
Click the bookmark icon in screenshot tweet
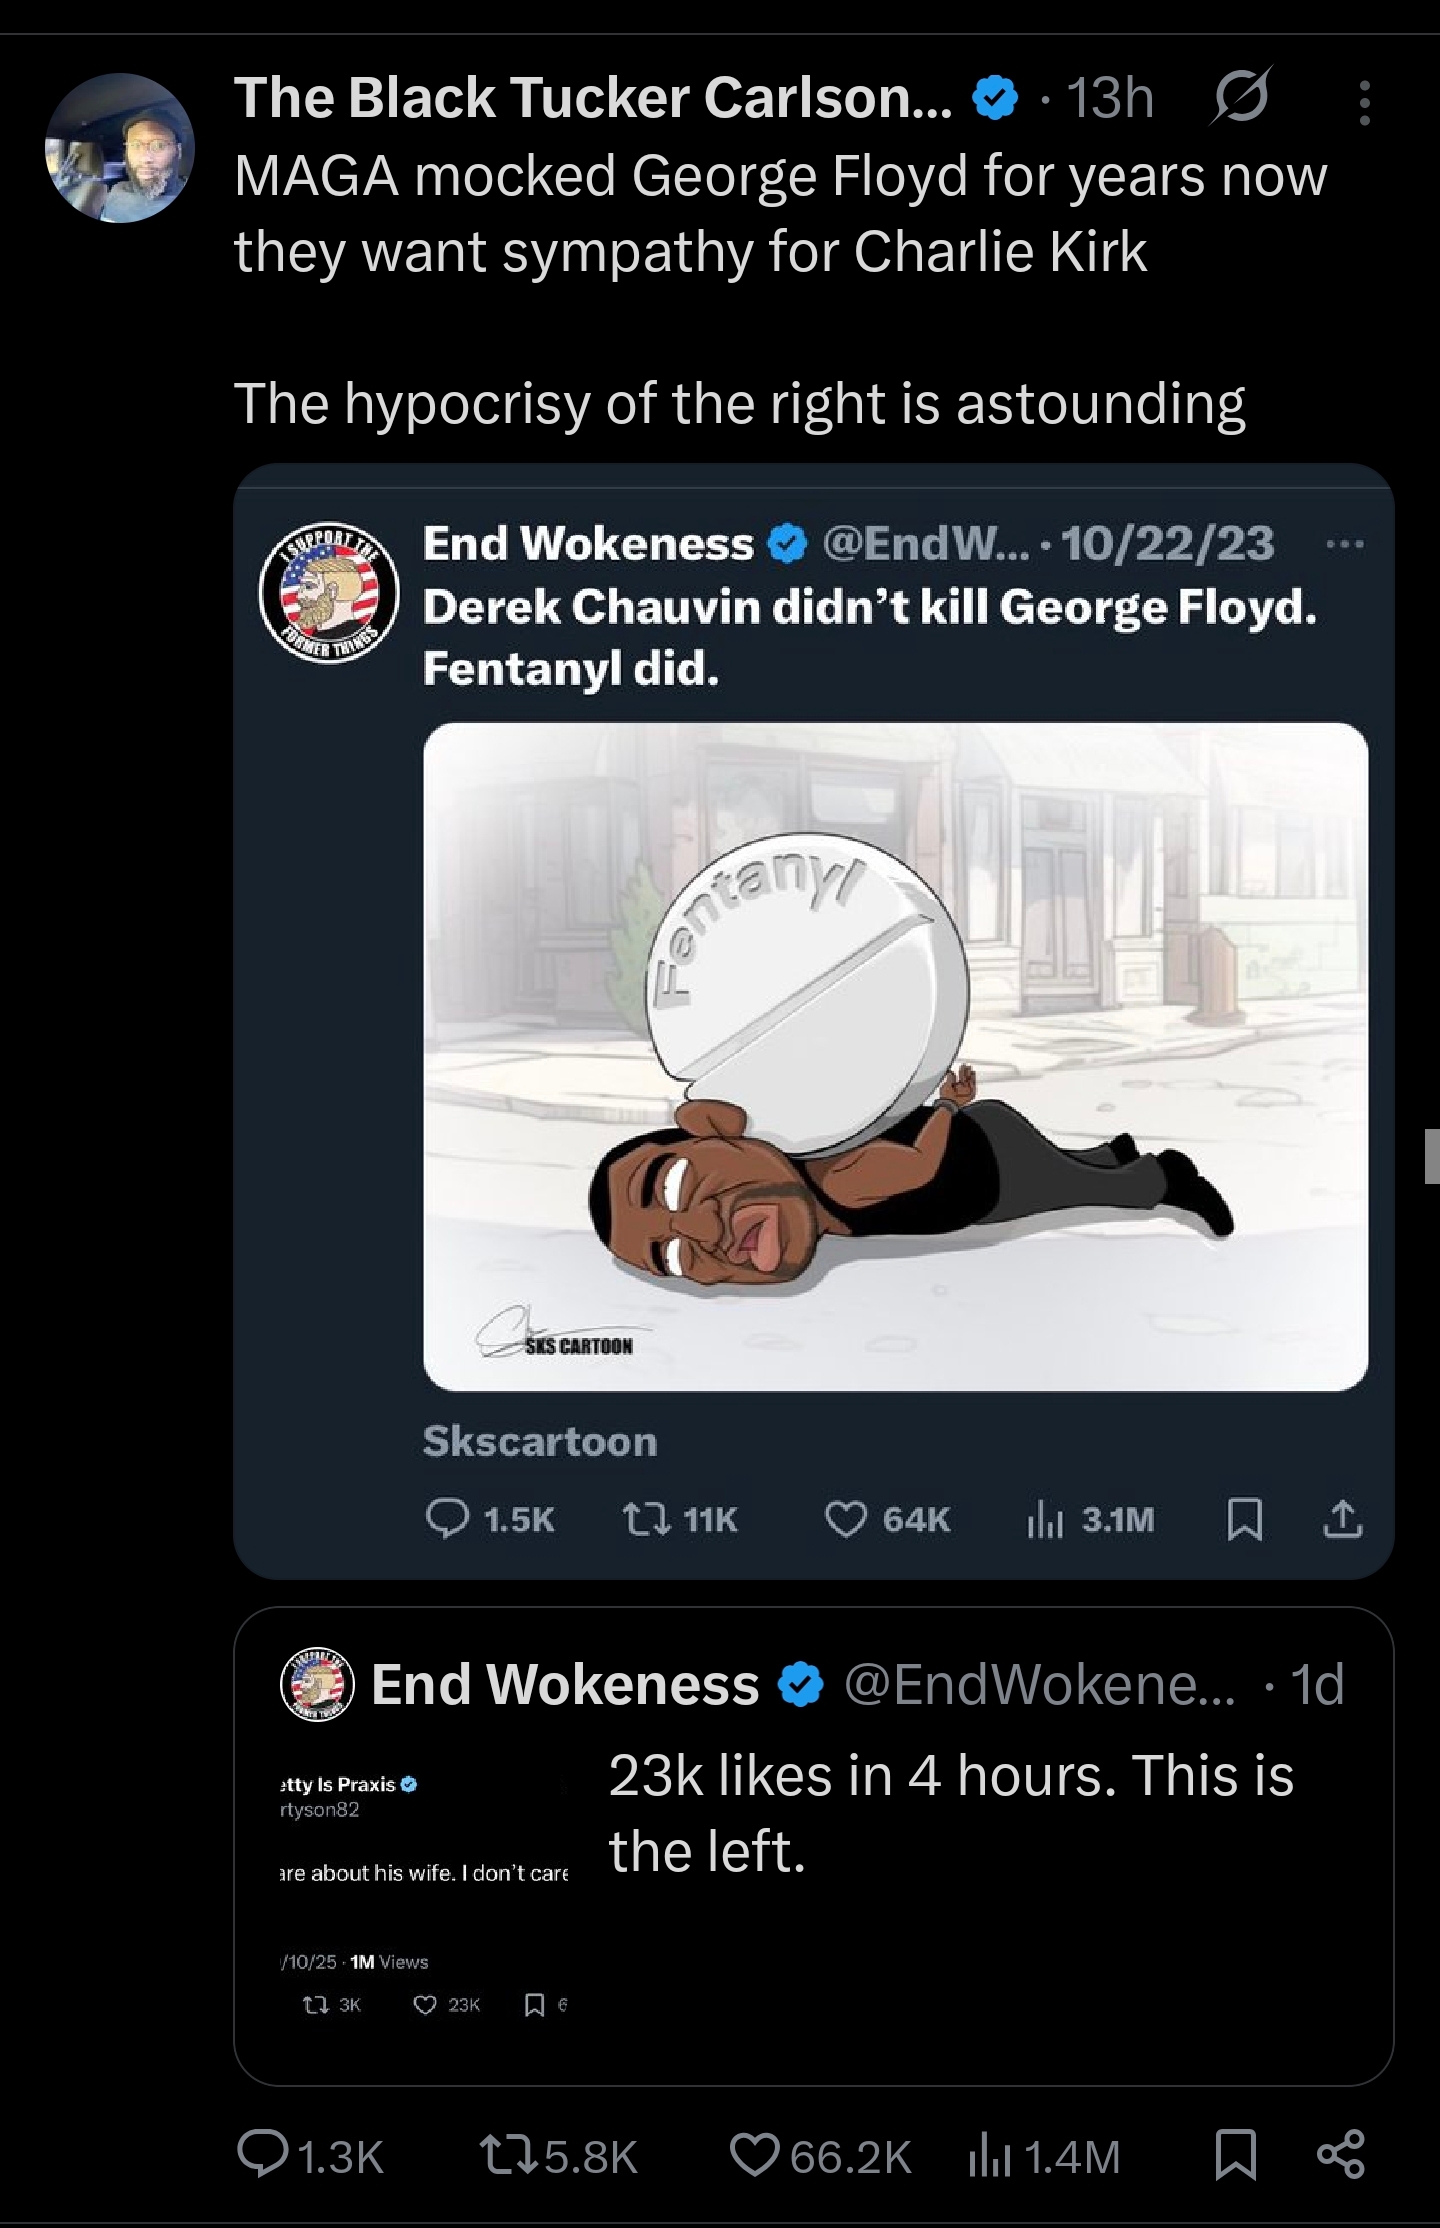coord(1243,1520)
